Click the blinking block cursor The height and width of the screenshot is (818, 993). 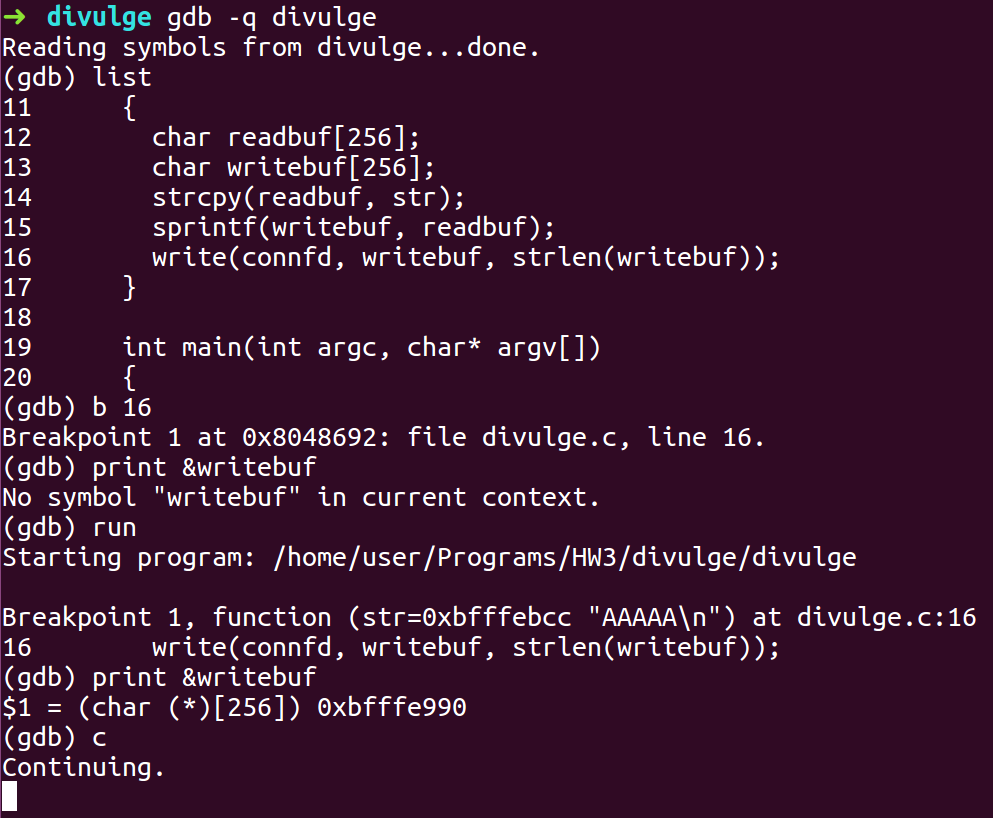pos(9,796)
